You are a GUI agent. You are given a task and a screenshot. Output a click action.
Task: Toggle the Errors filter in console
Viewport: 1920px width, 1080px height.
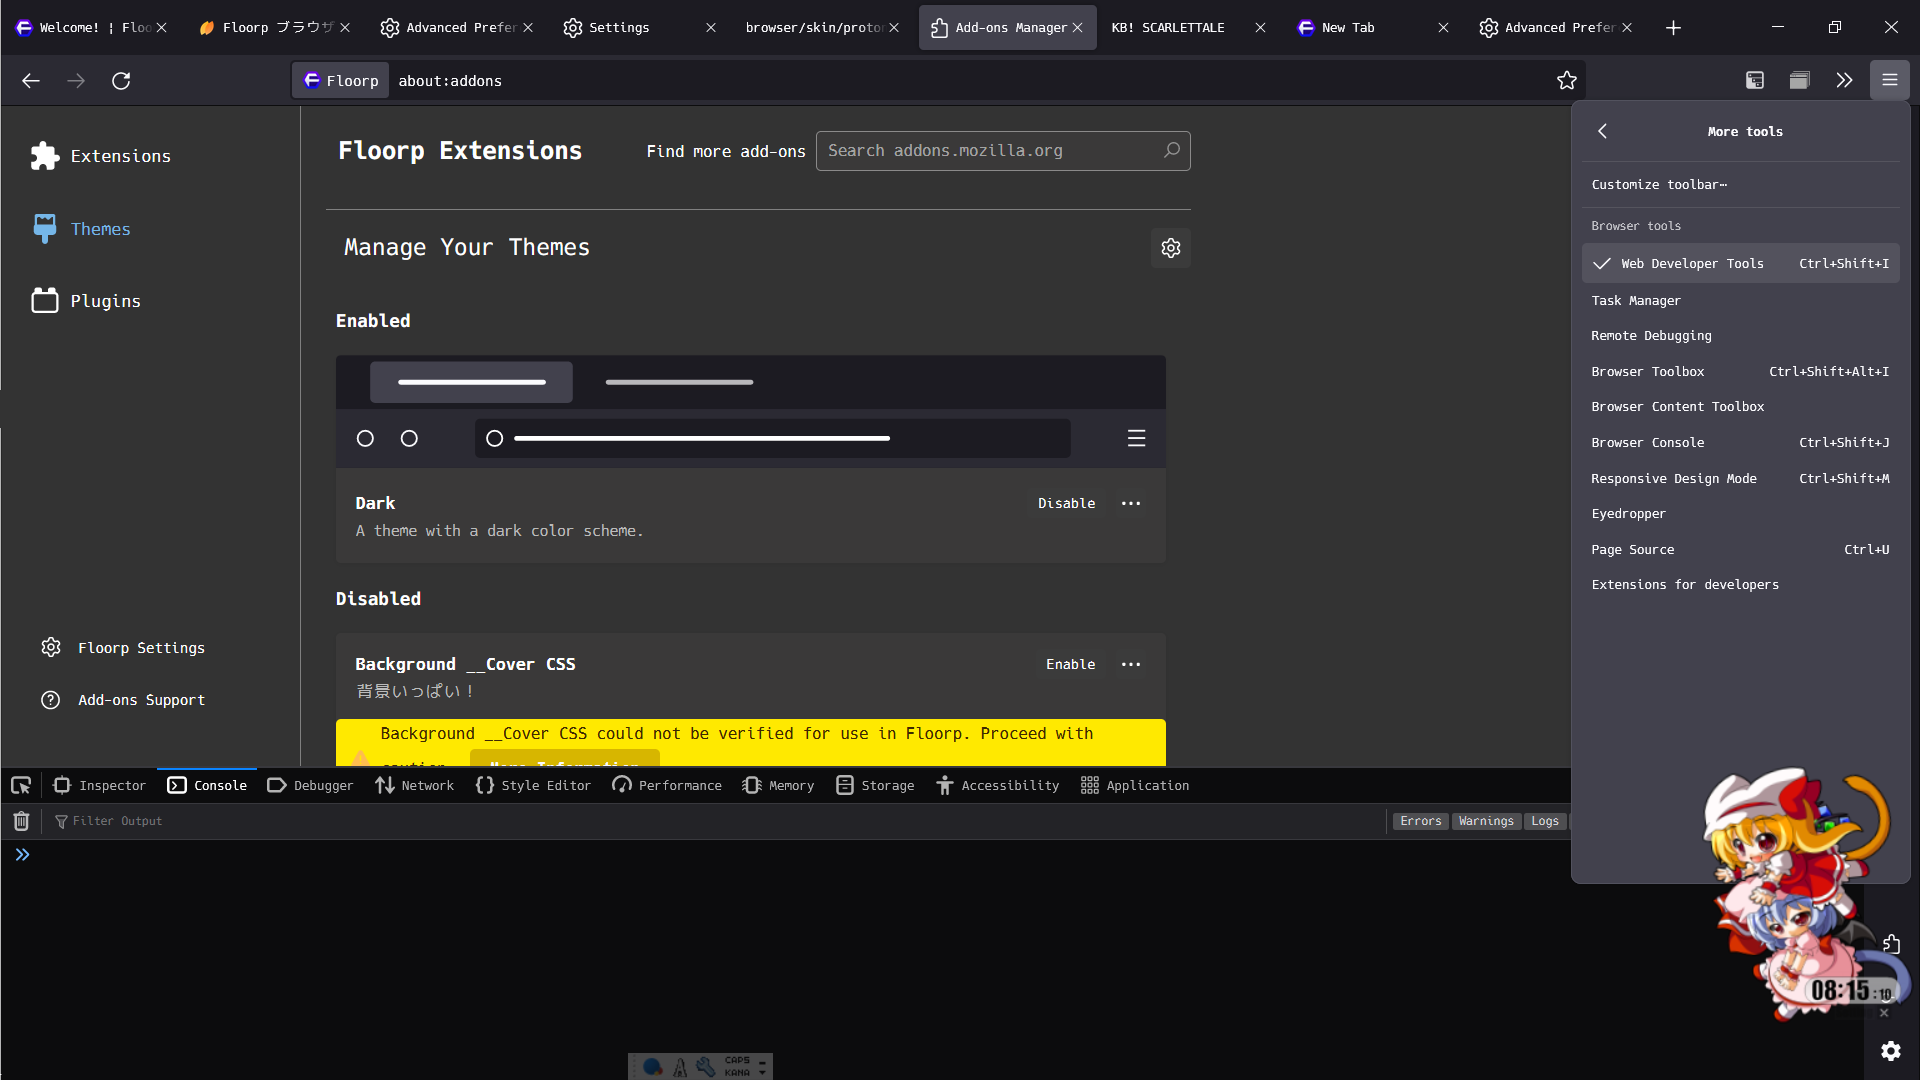tap(1420, 821)
